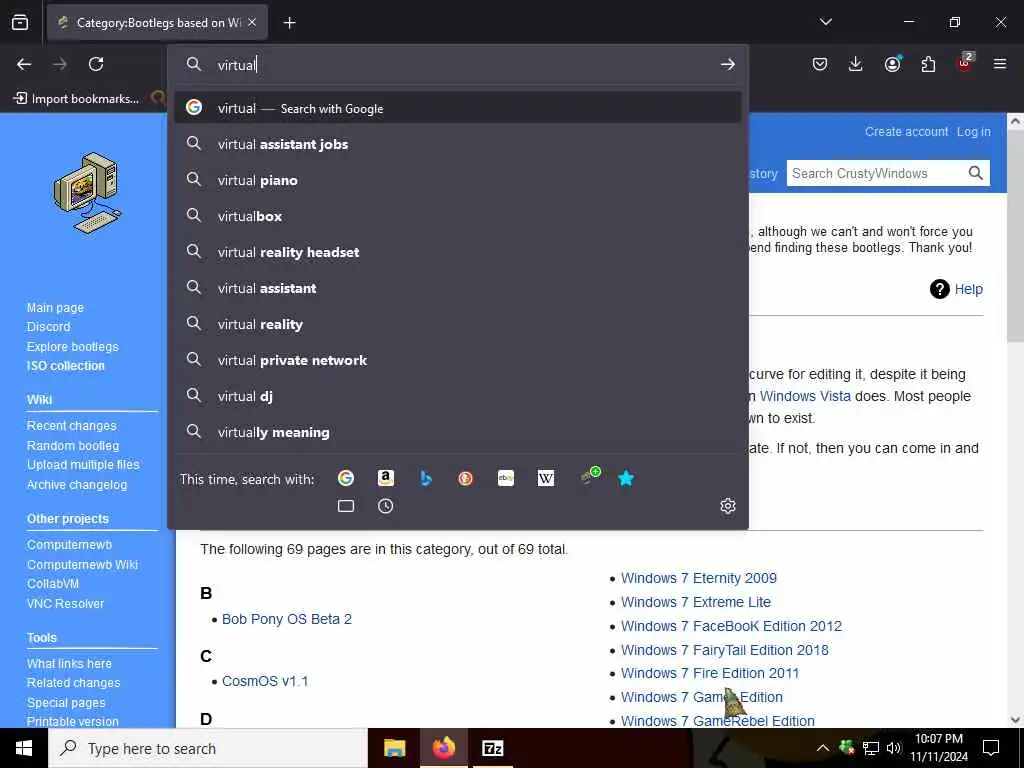Open the Windows 7 Eternity 2009 page

coord(698,578)
